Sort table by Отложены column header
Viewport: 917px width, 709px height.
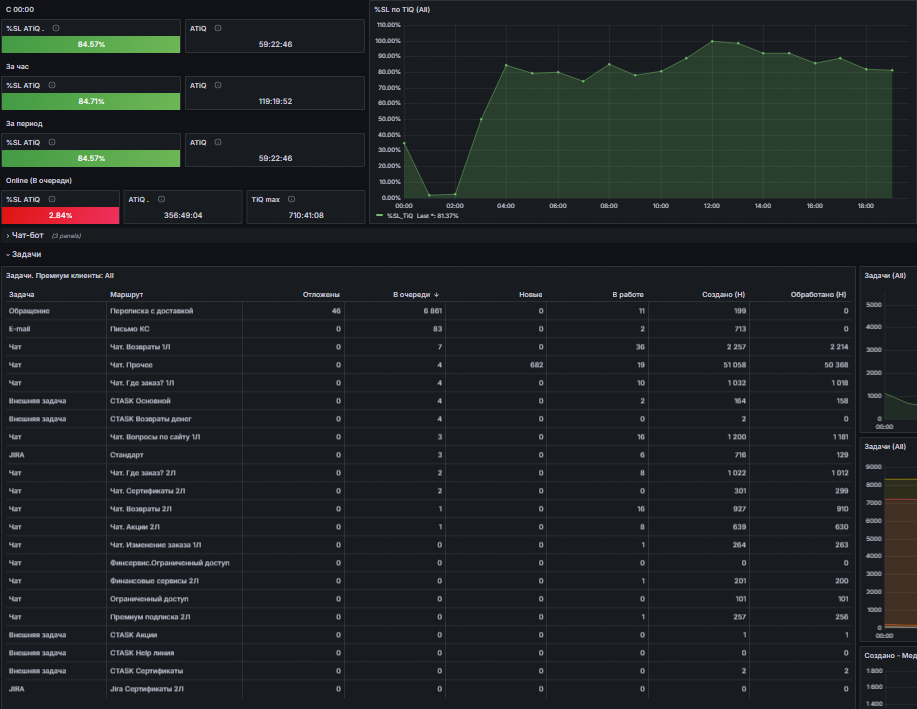tap(321, 295)
